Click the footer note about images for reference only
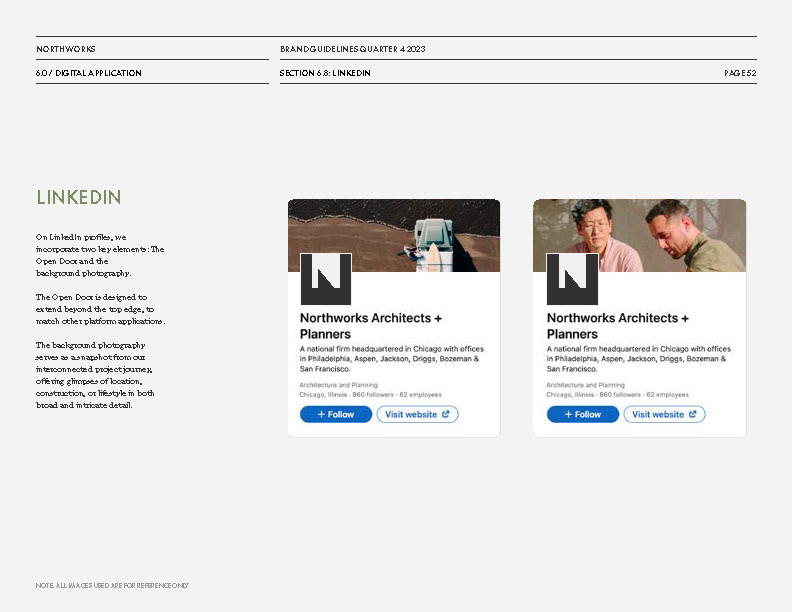The width and height of the screenshot is (792, 612). [112, 585]
